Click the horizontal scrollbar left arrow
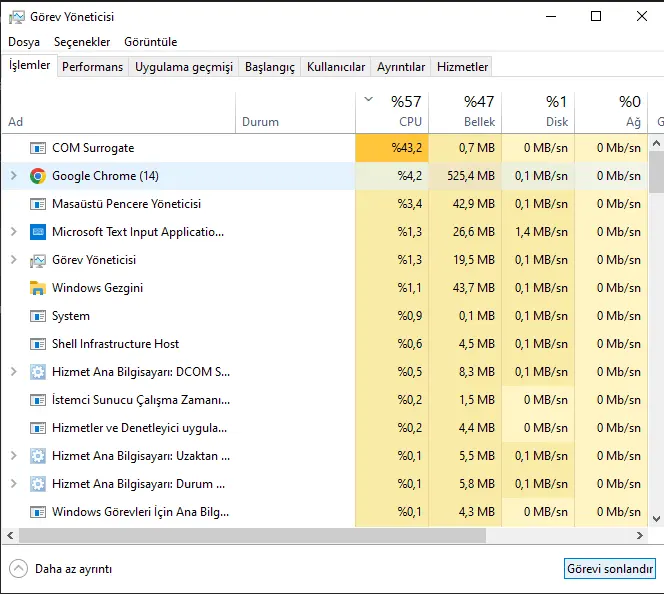This screenshot has width=664, height=594. tap(10, 536)
